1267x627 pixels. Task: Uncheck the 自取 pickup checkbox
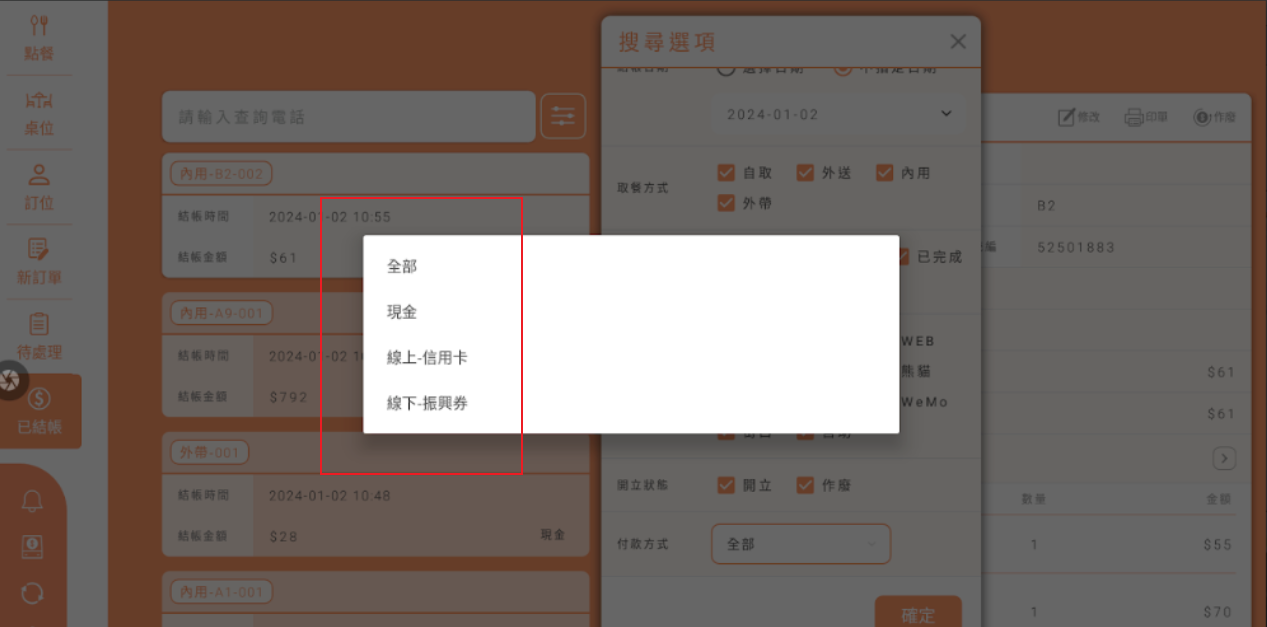pos(726,173)
